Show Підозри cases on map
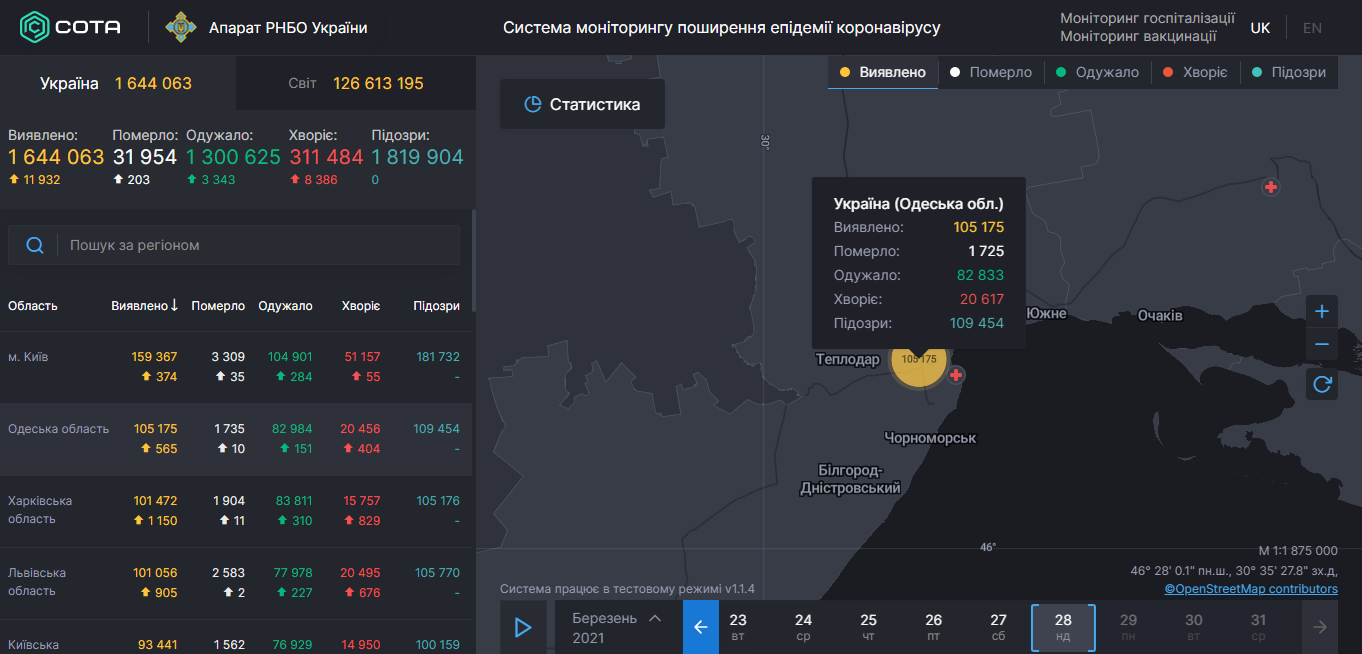The image size is (1362, 654). pyautogui.click(x=1289, y=72)
